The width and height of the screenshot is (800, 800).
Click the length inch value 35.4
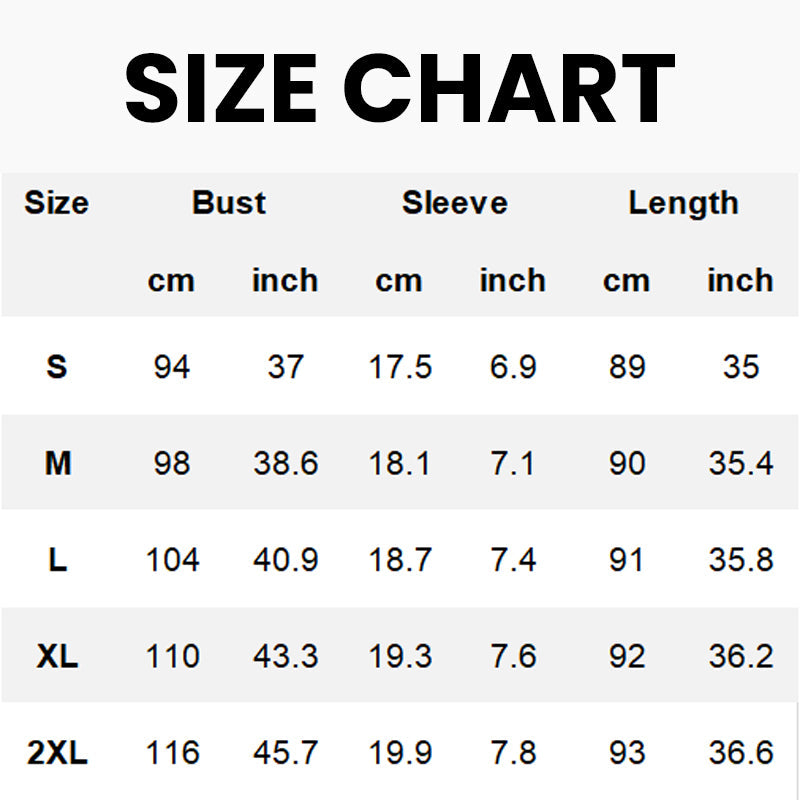[x=741, y=464]
